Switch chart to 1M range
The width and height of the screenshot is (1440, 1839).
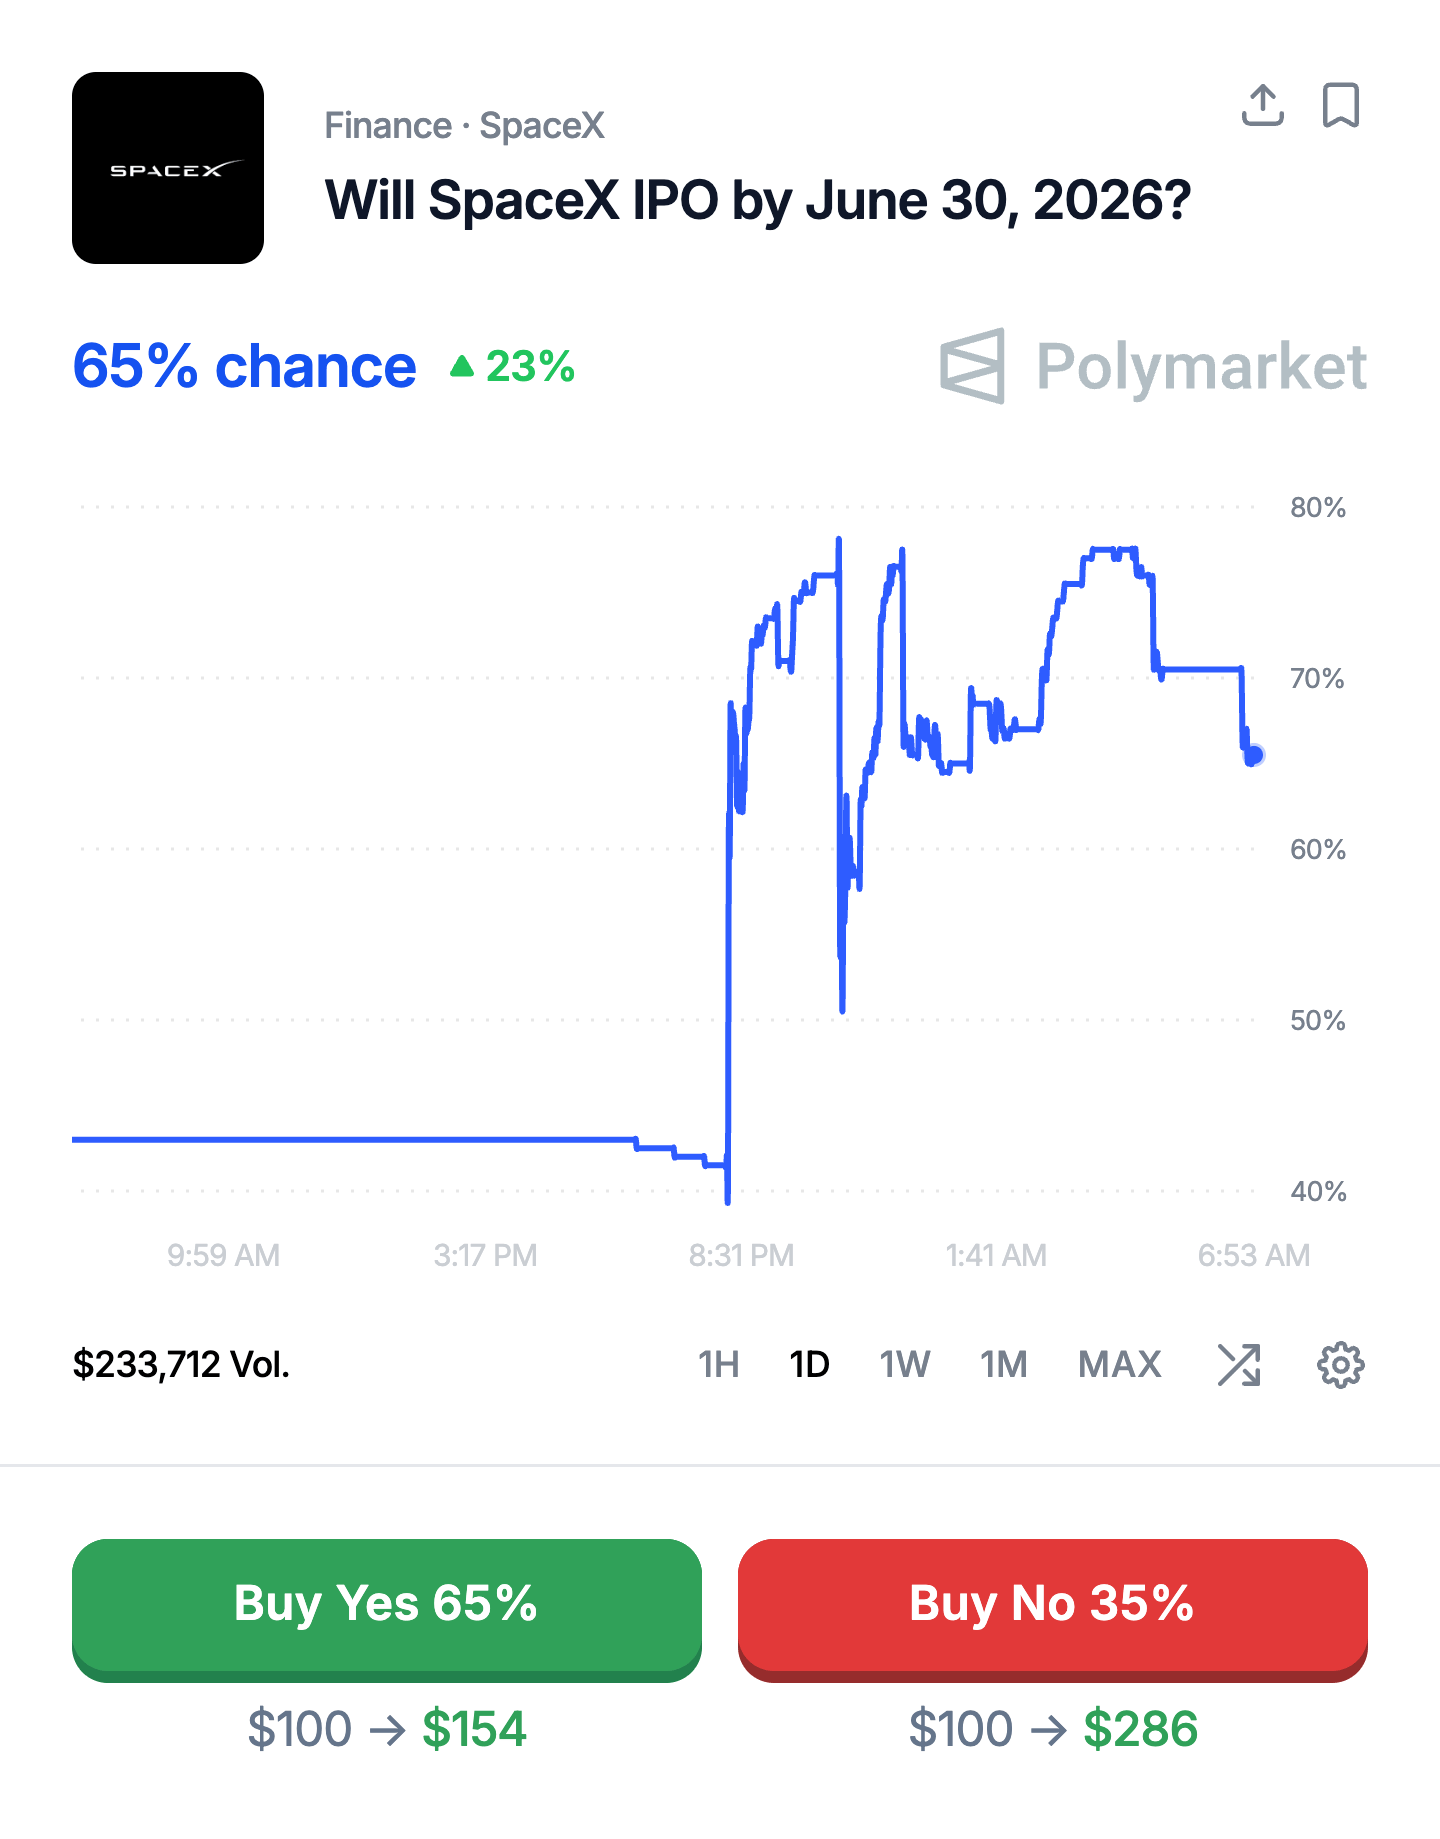(x=1003, y=1365)
